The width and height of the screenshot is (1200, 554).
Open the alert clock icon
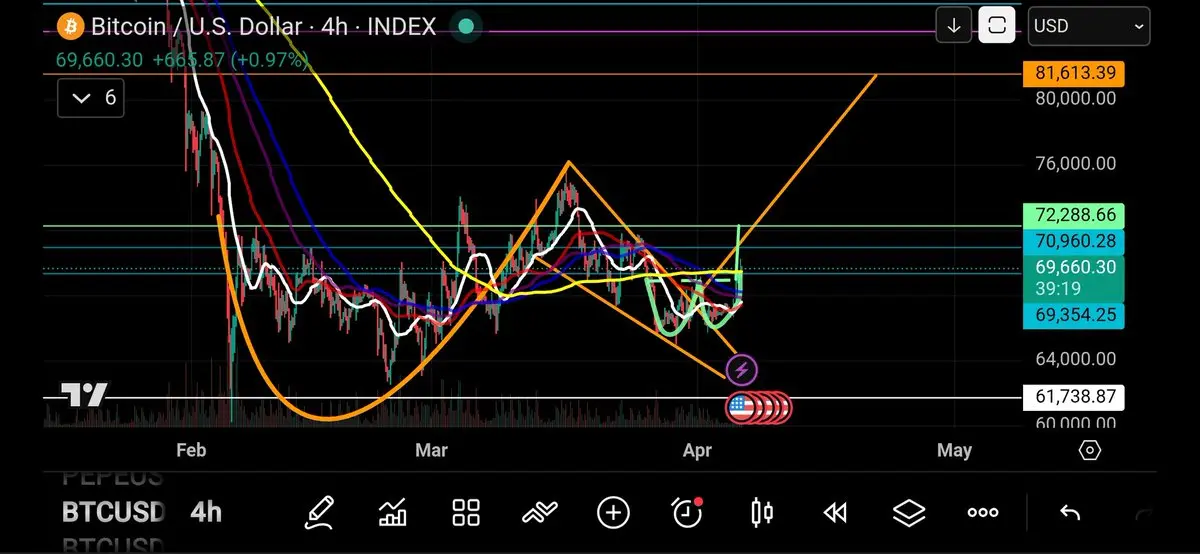[687, 512]
